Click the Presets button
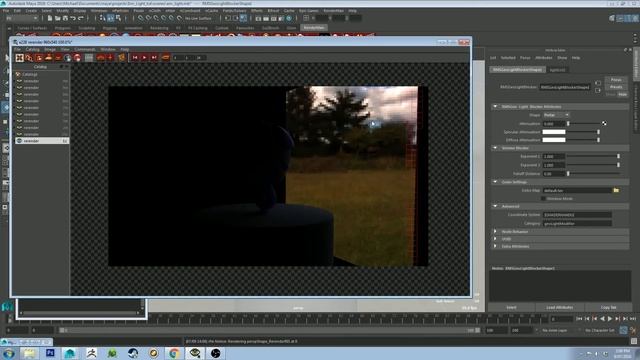 click(616, 87)
